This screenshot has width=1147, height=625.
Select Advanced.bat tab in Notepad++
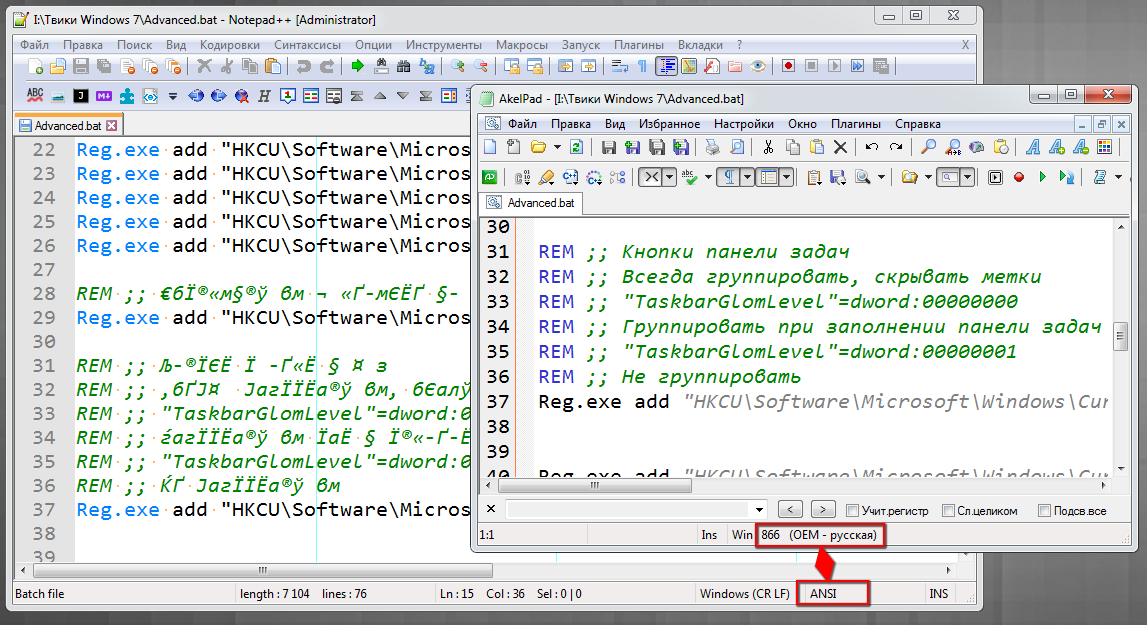[68, 126]
